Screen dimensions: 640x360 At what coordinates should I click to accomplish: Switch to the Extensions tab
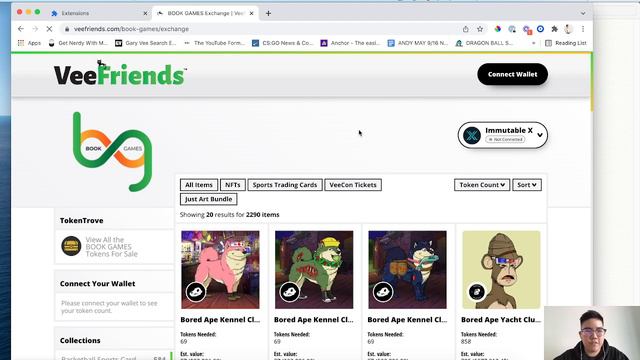98,13
